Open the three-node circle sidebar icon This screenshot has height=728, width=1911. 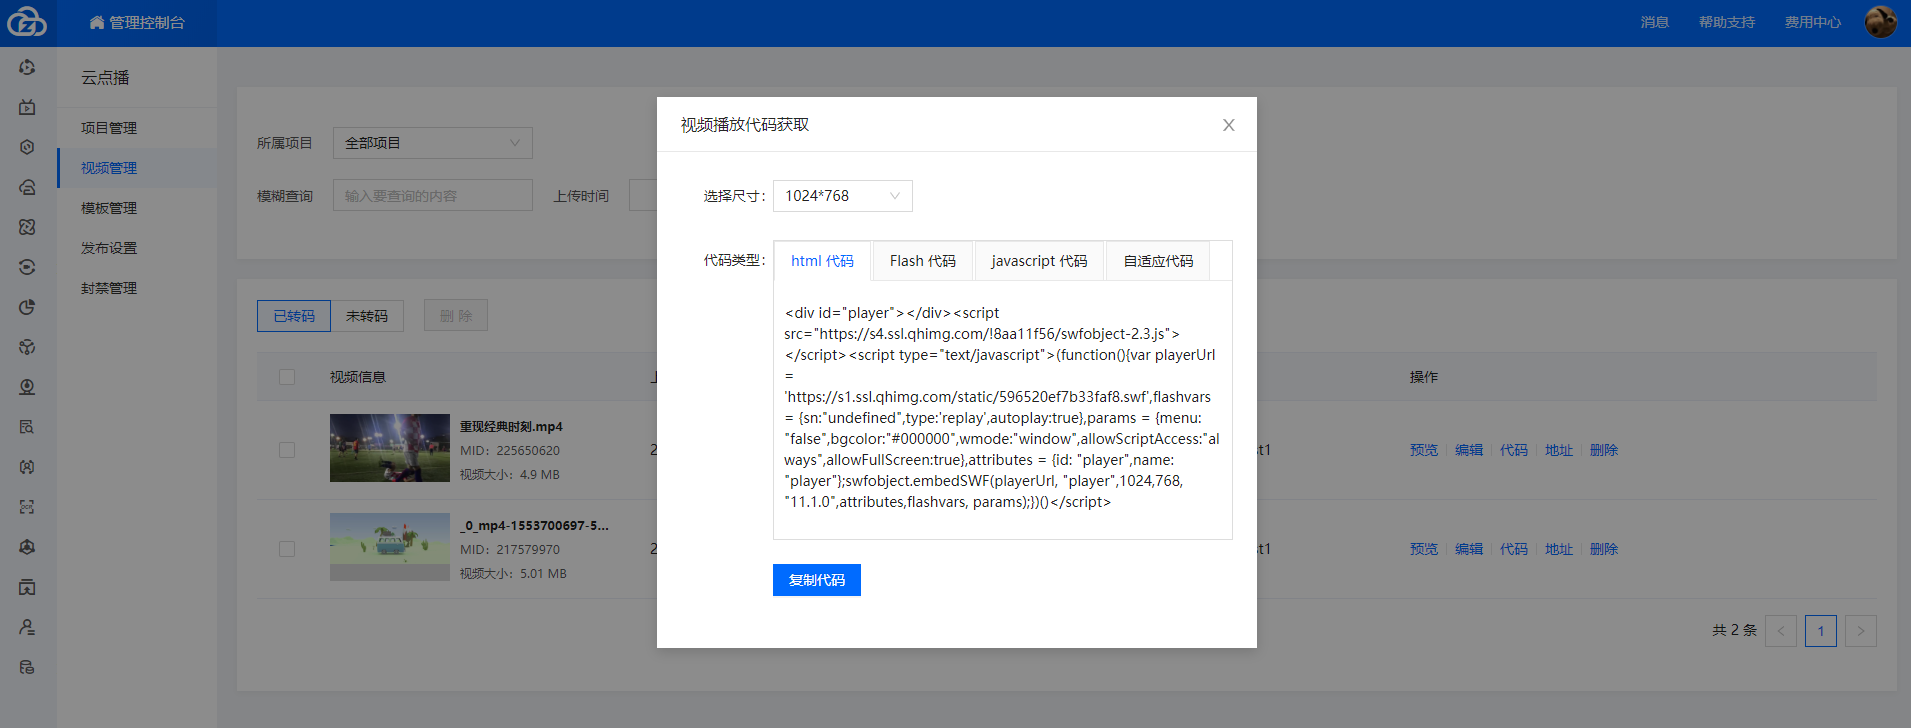click(27, 347)
